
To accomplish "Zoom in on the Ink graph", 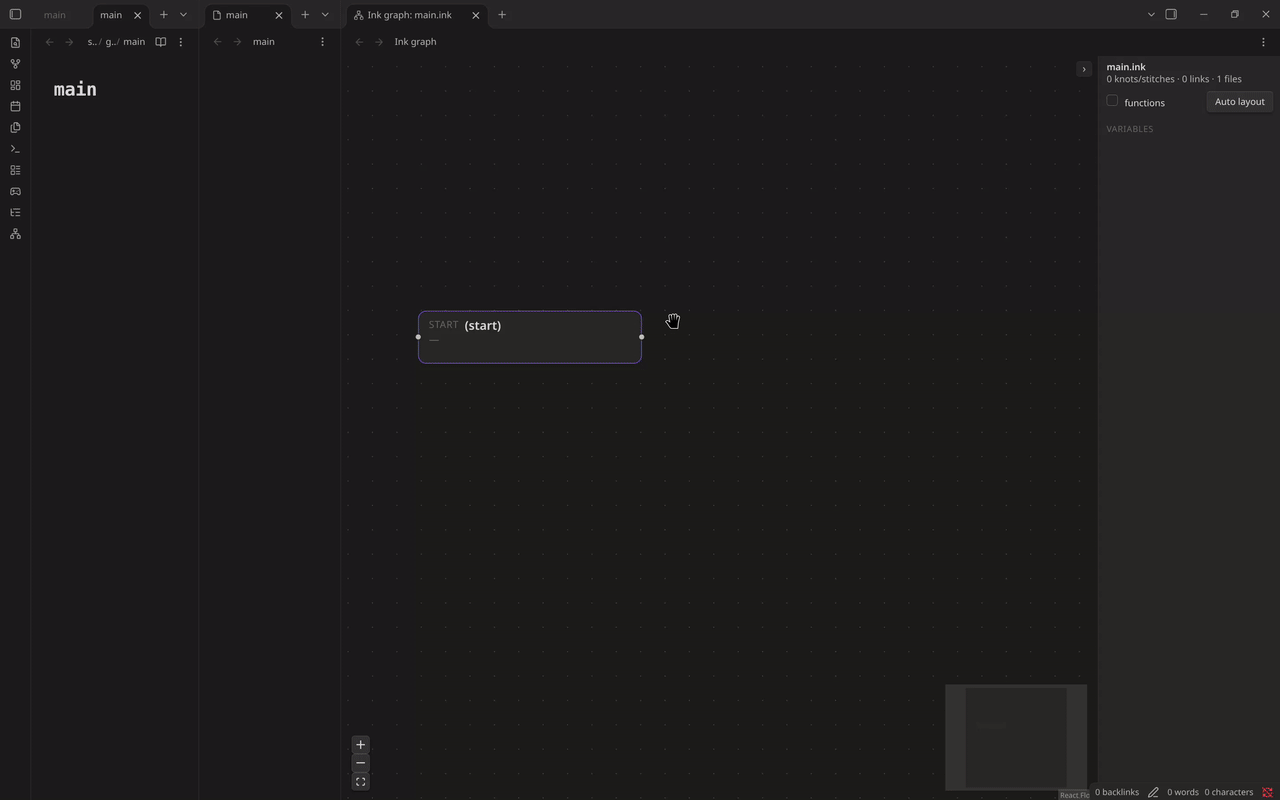I will 361,745.
